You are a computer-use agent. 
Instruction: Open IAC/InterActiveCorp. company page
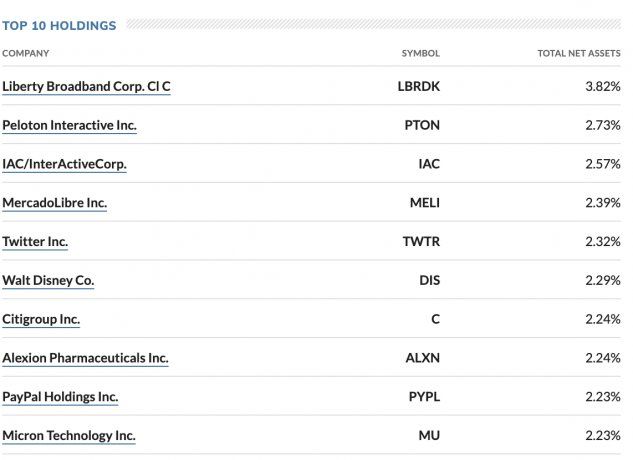(64, 164)
